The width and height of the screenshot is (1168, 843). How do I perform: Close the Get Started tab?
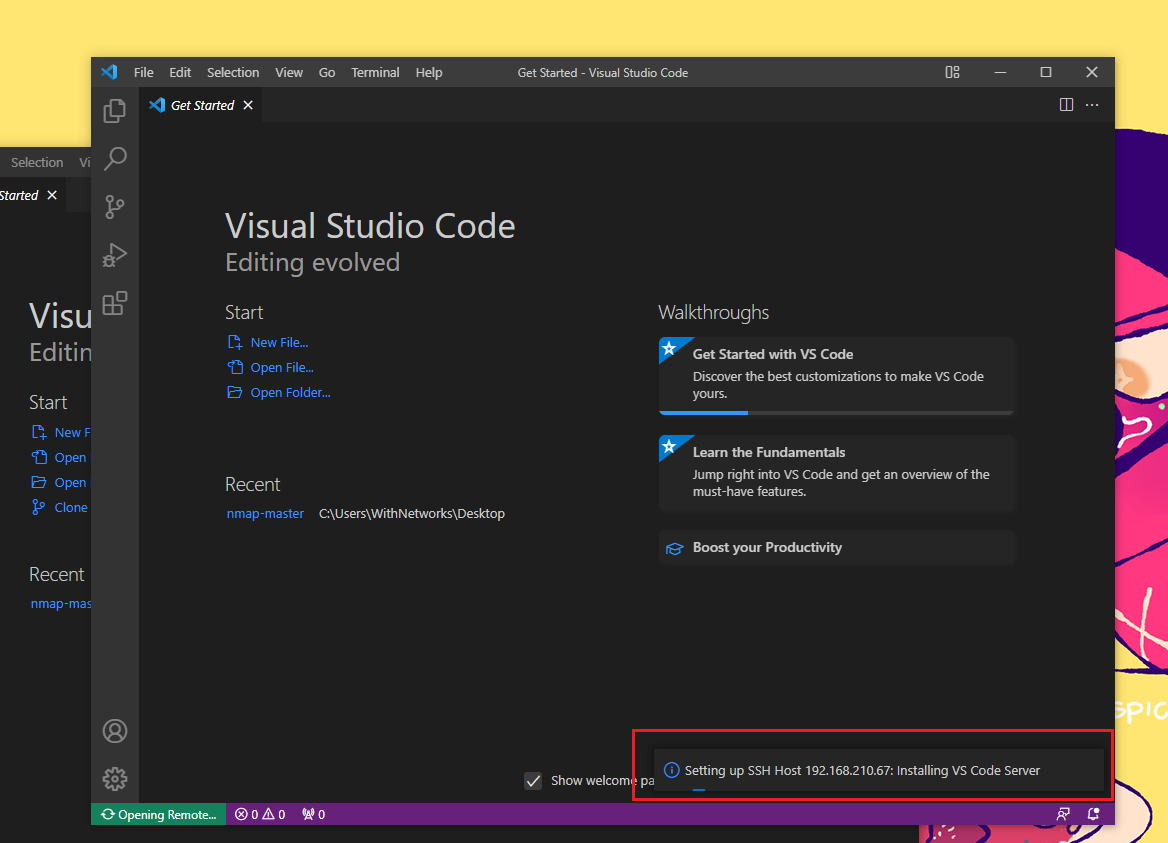click(x=248, y=105)
